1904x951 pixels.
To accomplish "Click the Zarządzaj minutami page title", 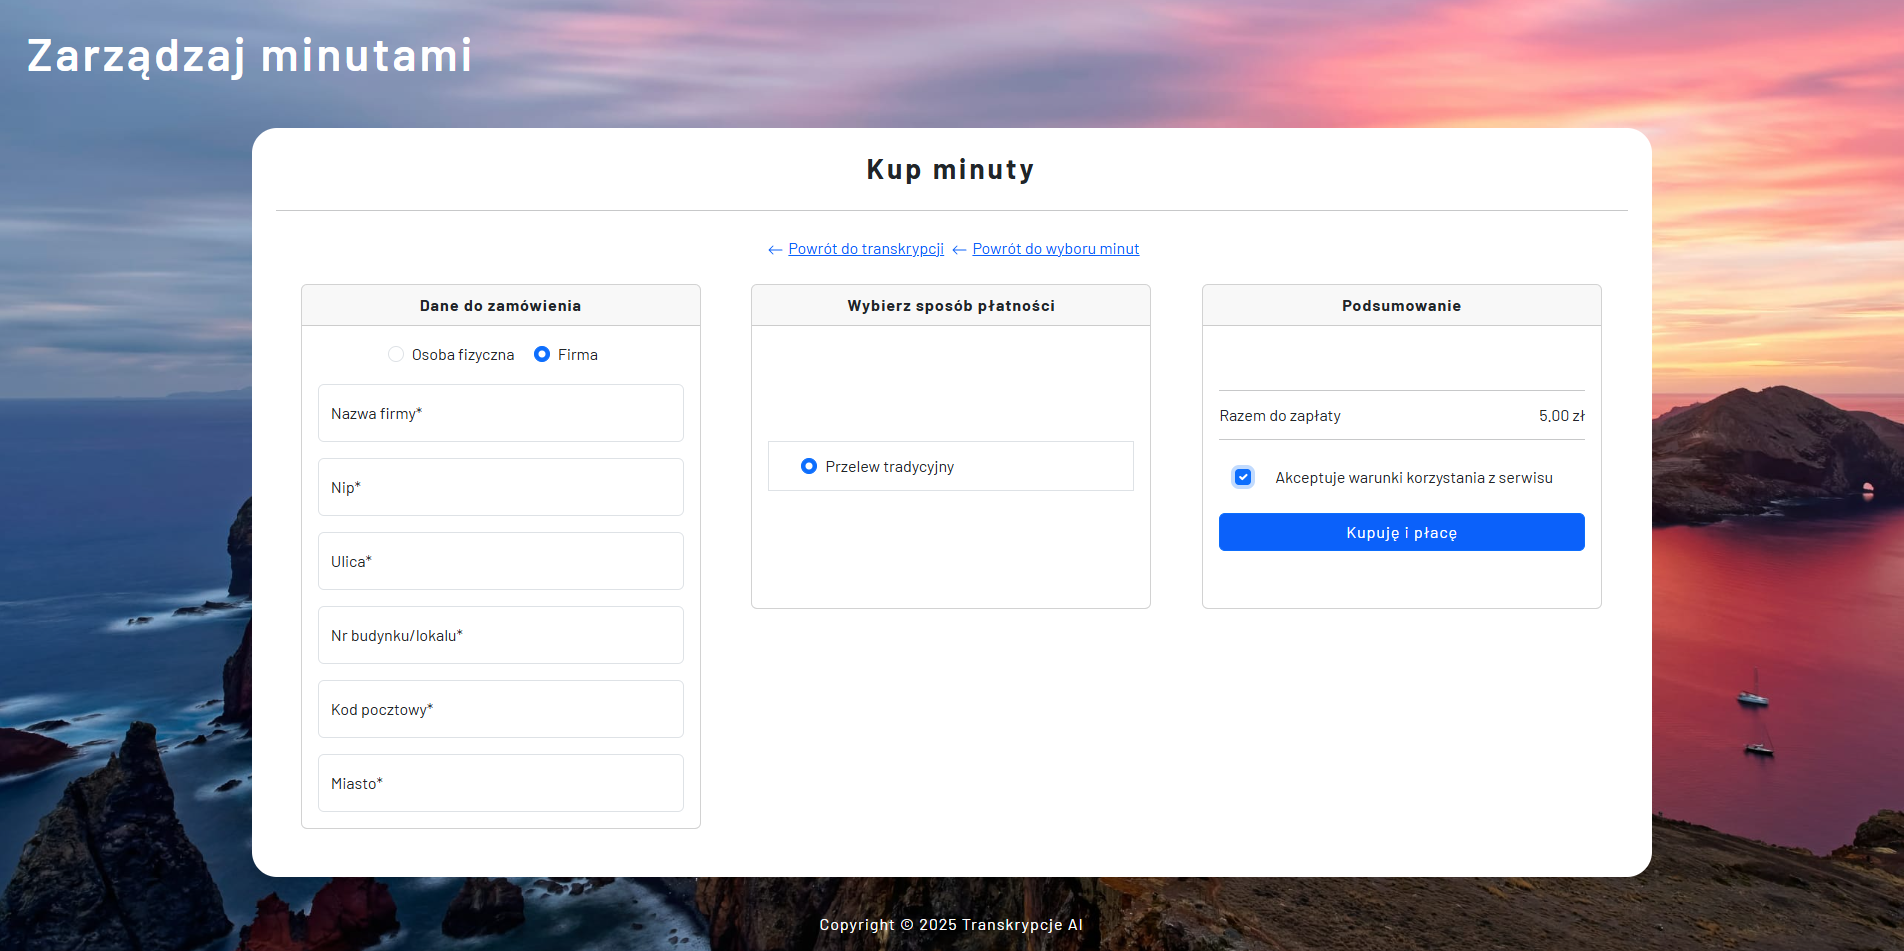I will [249, 56].
